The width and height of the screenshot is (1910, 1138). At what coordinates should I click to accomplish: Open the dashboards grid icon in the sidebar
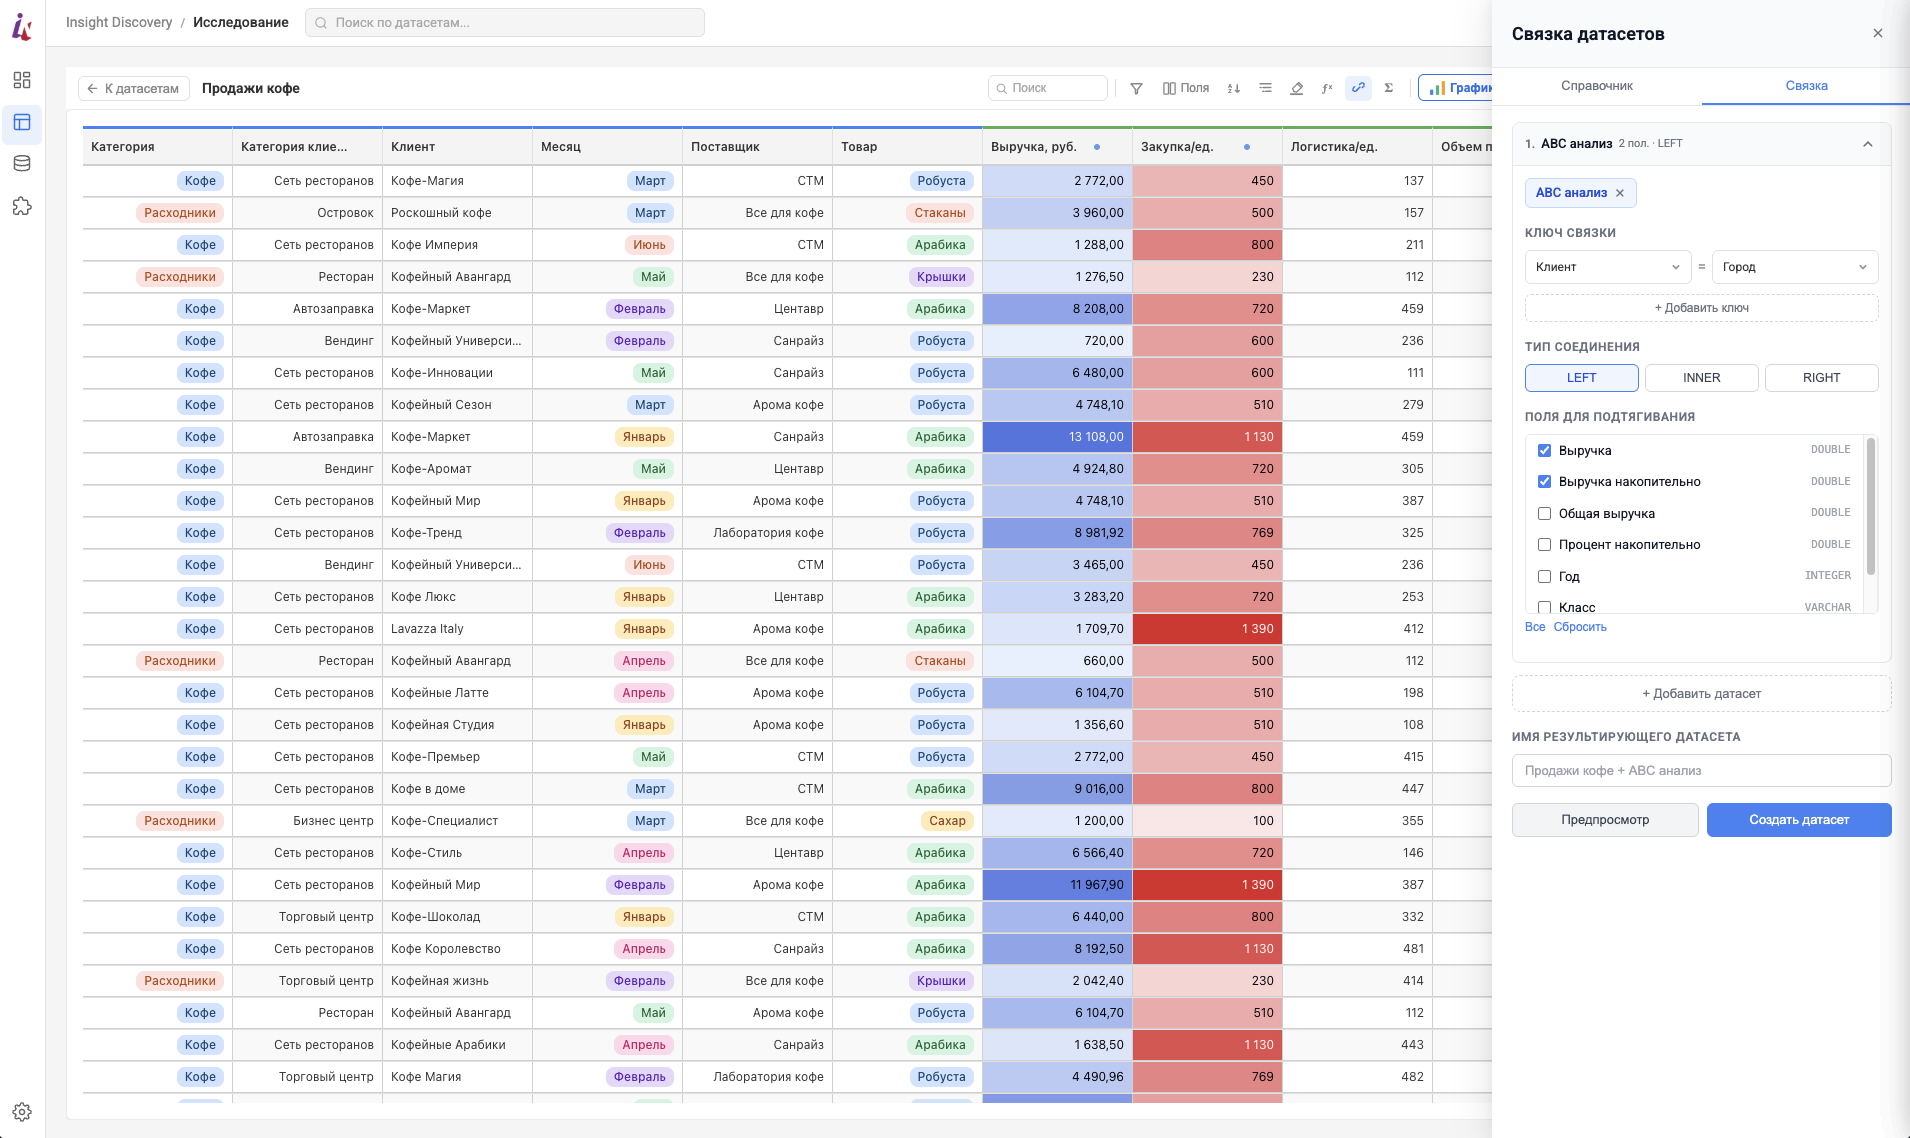pyautogui.click(x=22, y=80)
